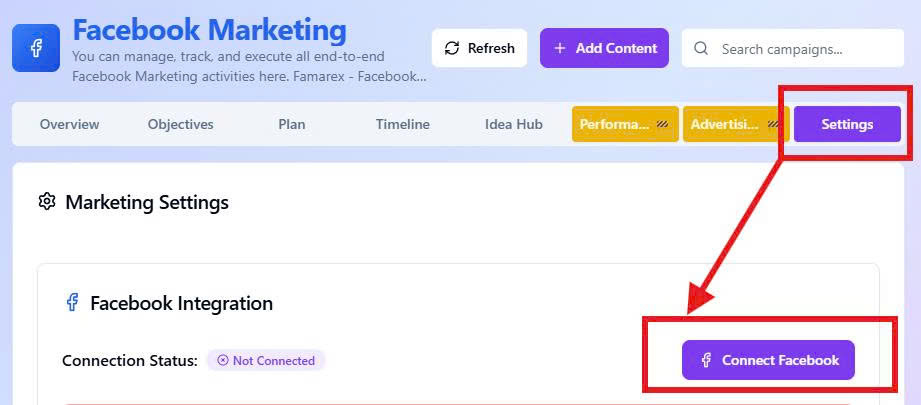921x405 pixels.
Task: Click the magnifier icon in the search box
Action: click(701, 48)
